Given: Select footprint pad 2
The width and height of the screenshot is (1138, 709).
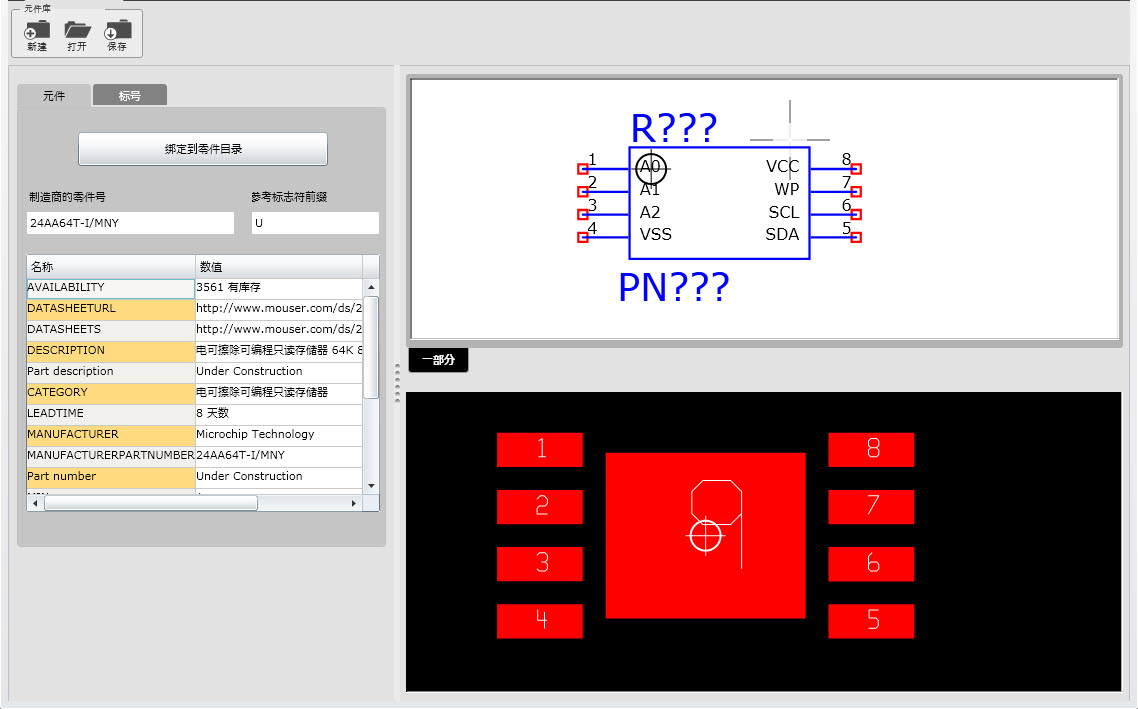Looking at the screenshot, I should (539, 507).
